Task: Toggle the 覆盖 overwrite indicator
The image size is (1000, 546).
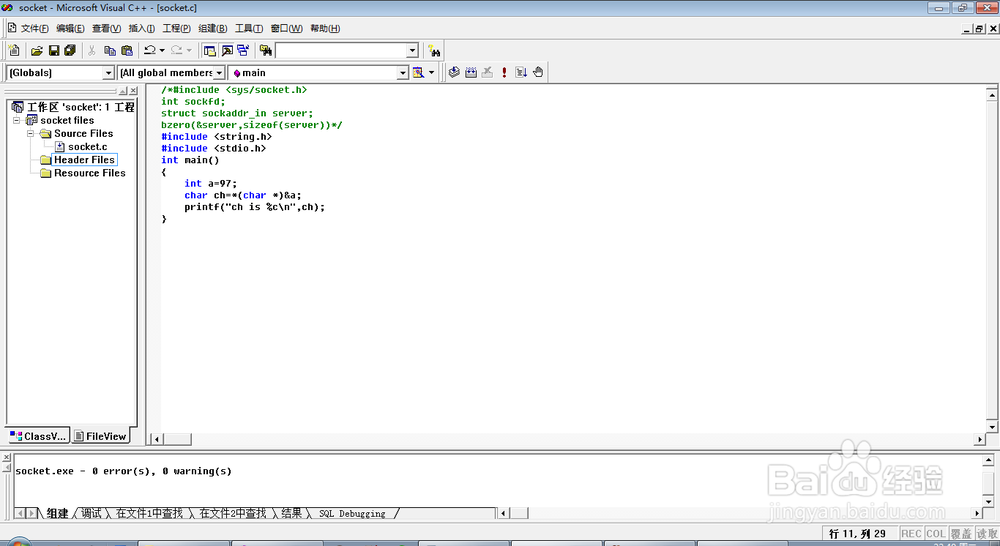Action: (960, 534)
